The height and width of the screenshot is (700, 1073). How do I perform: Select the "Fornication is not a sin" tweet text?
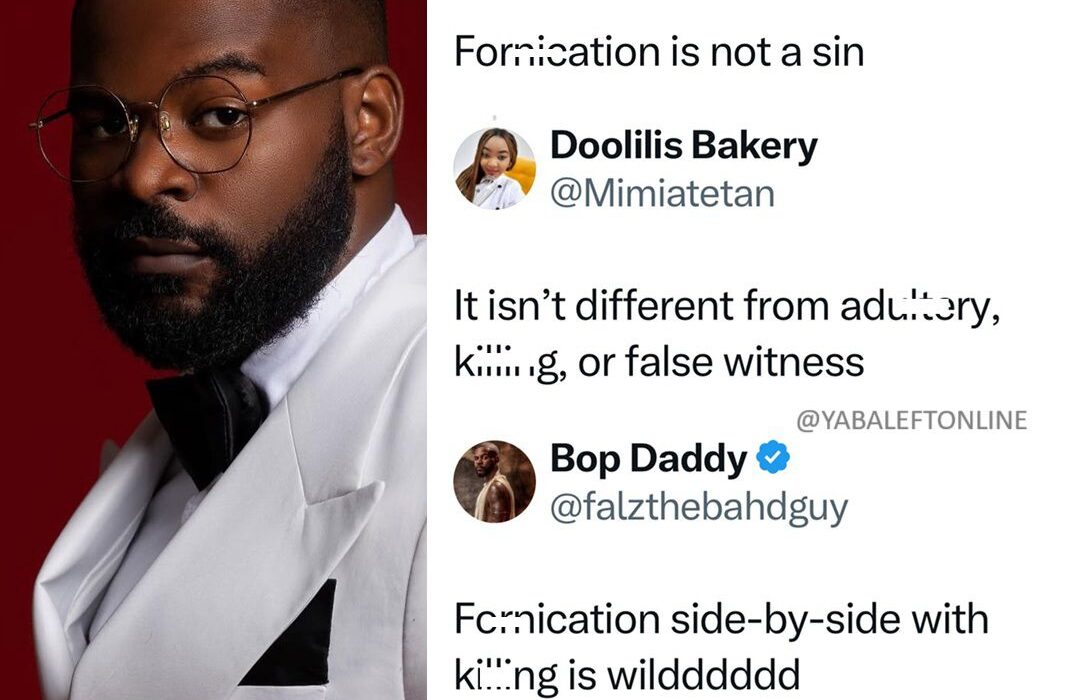click(x=659, y=51)
